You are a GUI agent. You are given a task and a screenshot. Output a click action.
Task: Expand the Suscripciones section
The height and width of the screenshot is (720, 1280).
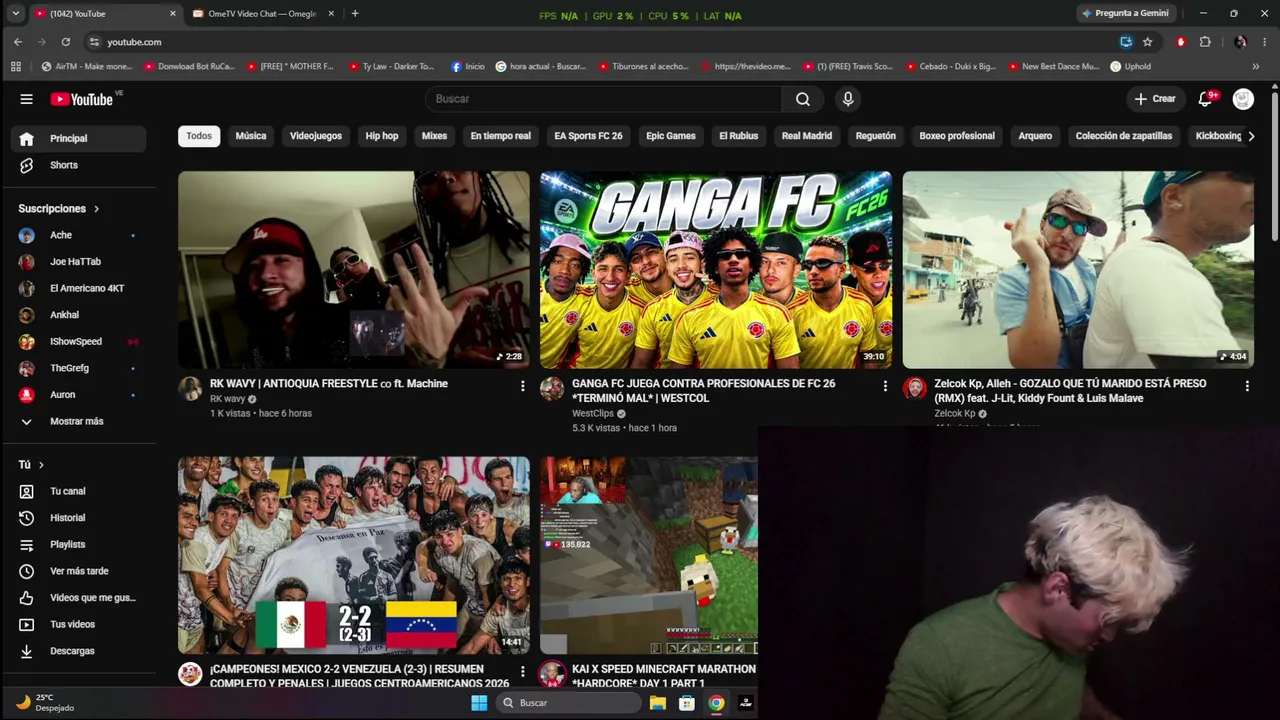pyautogui.click(x=59, y=209)
